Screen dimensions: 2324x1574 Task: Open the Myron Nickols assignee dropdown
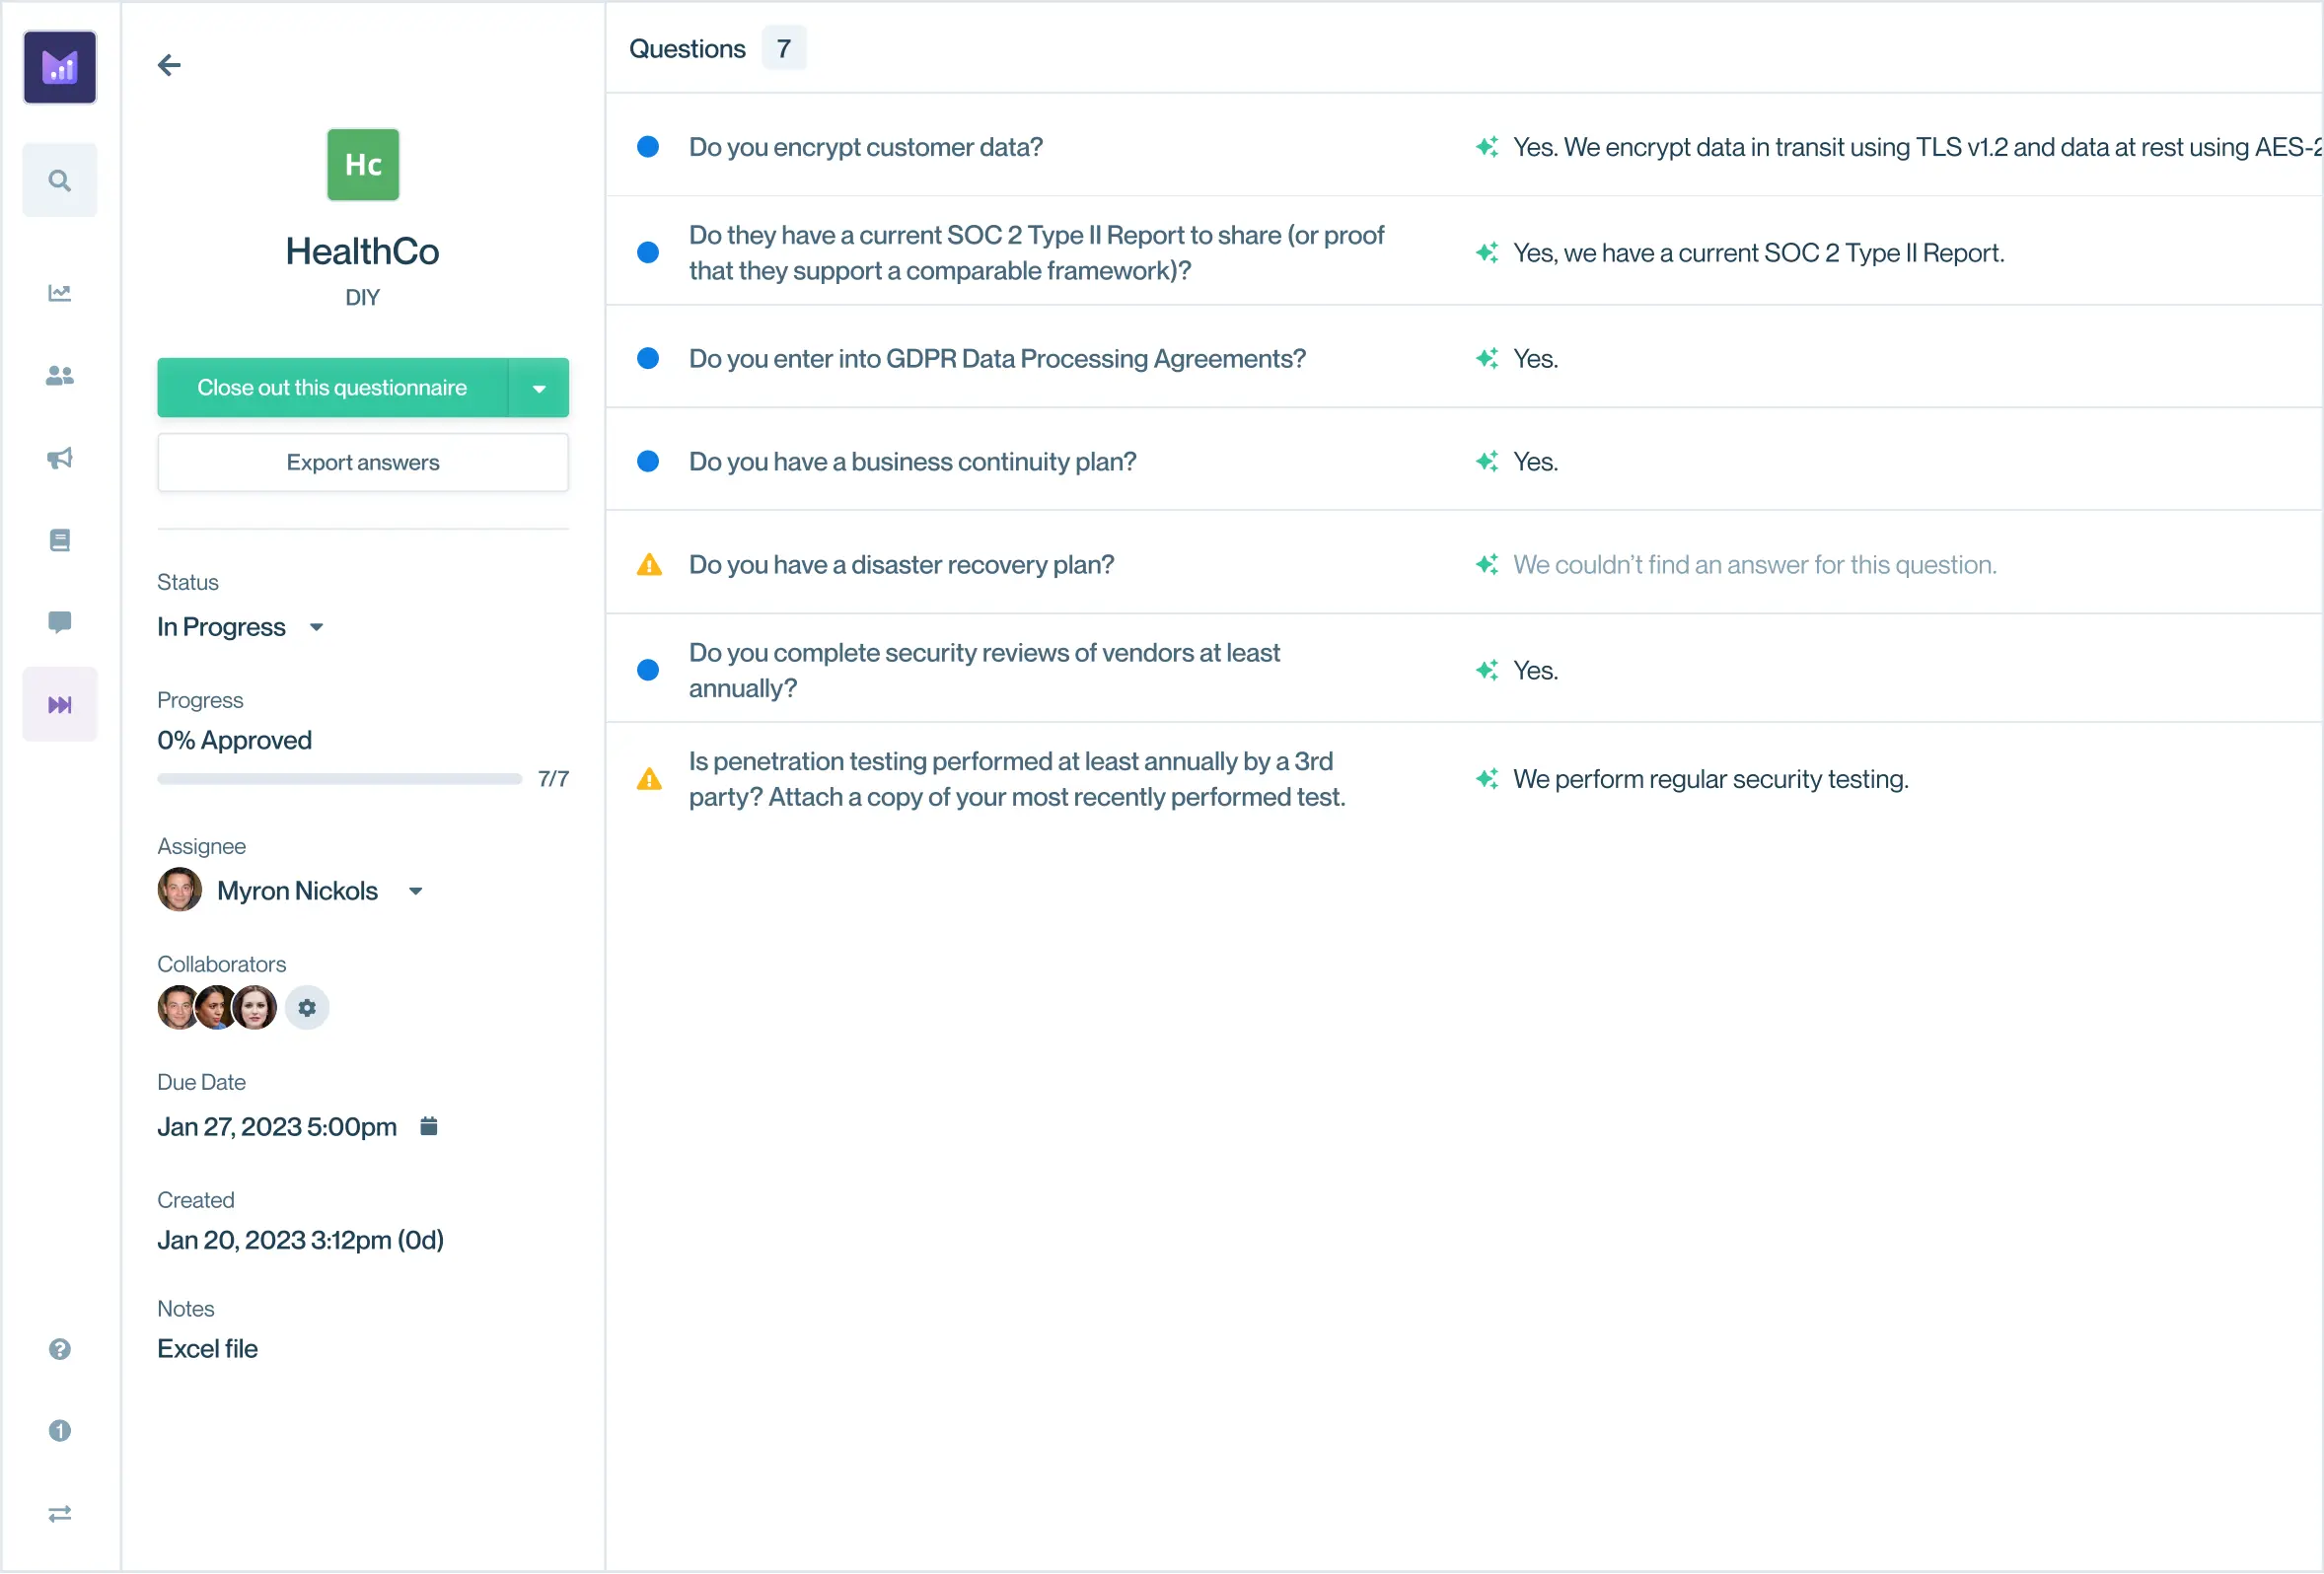tap(416, 891)
